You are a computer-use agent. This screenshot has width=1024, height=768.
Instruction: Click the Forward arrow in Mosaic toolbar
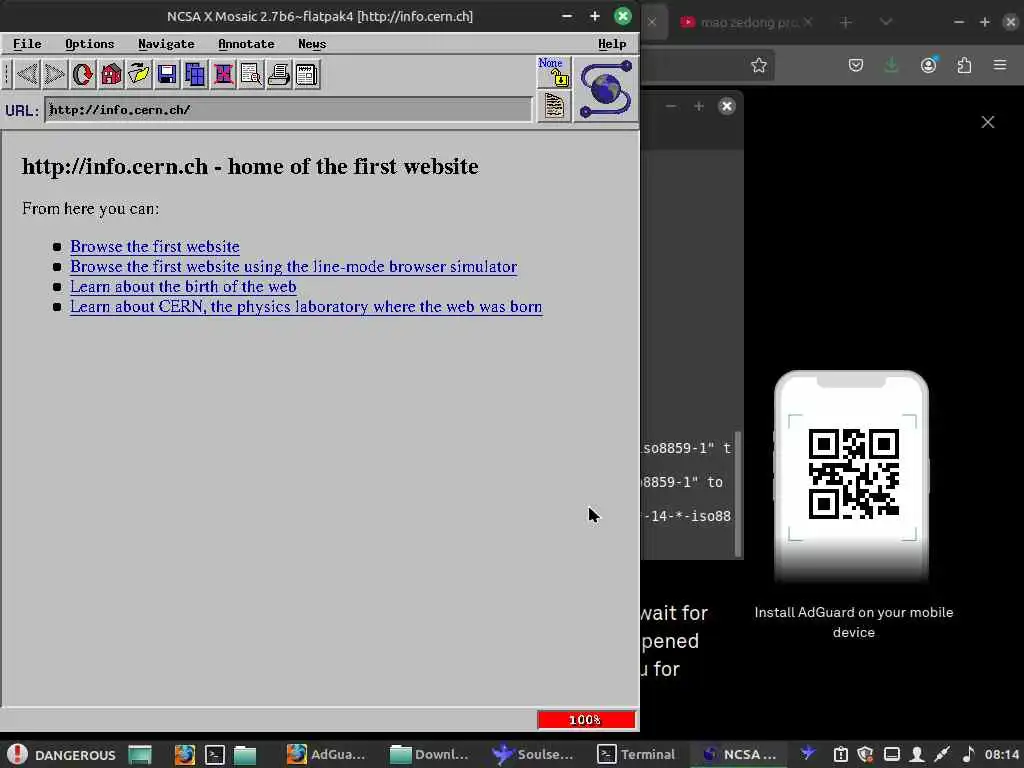point(55,74)
